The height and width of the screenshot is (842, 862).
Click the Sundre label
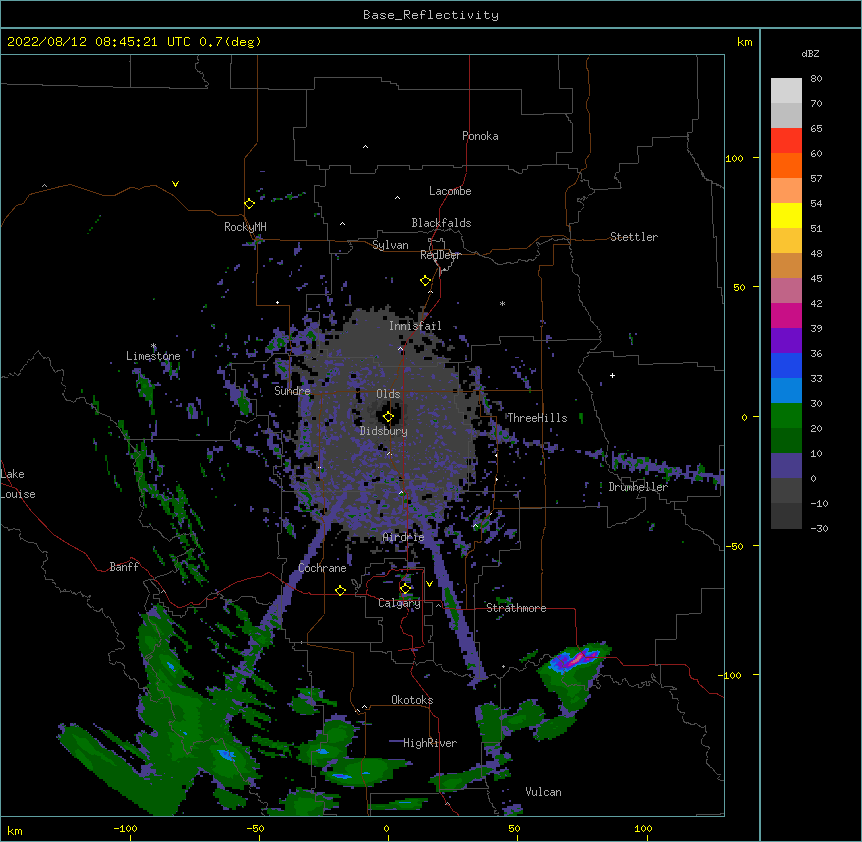(x=292, y=391)
